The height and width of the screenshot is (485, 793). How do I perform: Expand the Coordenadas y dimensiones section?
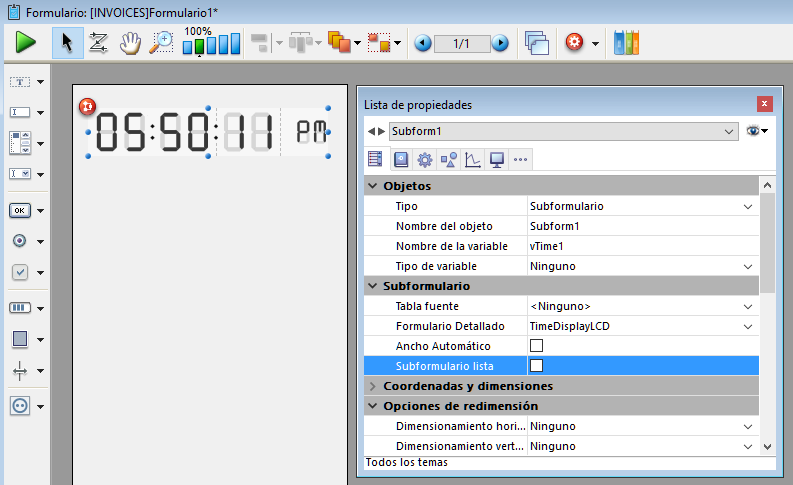(x=374, y=386)
